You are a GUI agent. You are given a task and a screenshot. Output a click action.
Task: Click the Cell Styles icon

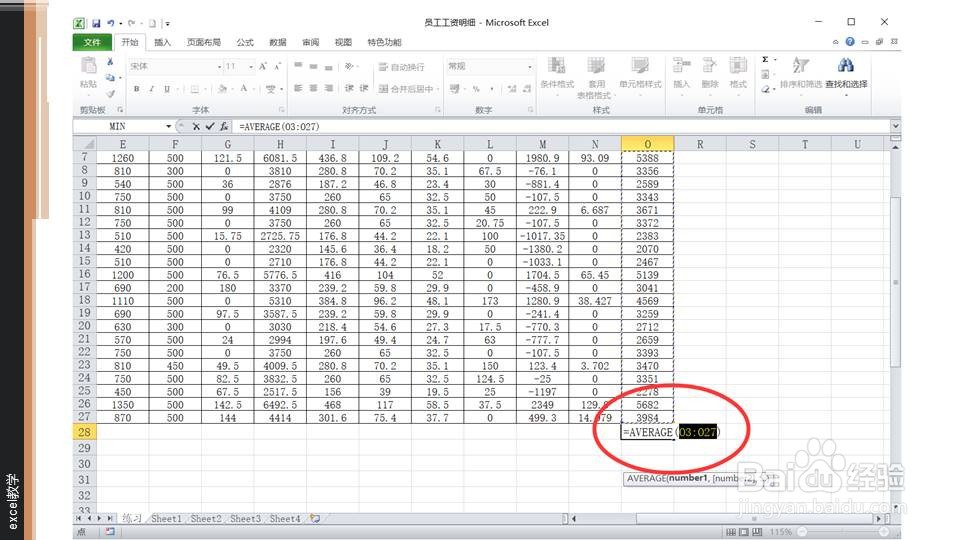point(640,66)
